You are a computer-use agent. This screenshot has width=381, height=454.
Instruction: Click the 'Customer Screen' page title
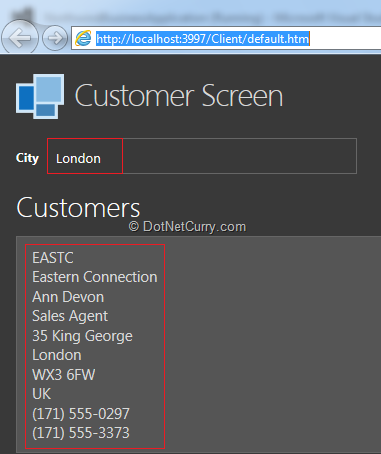179,96
